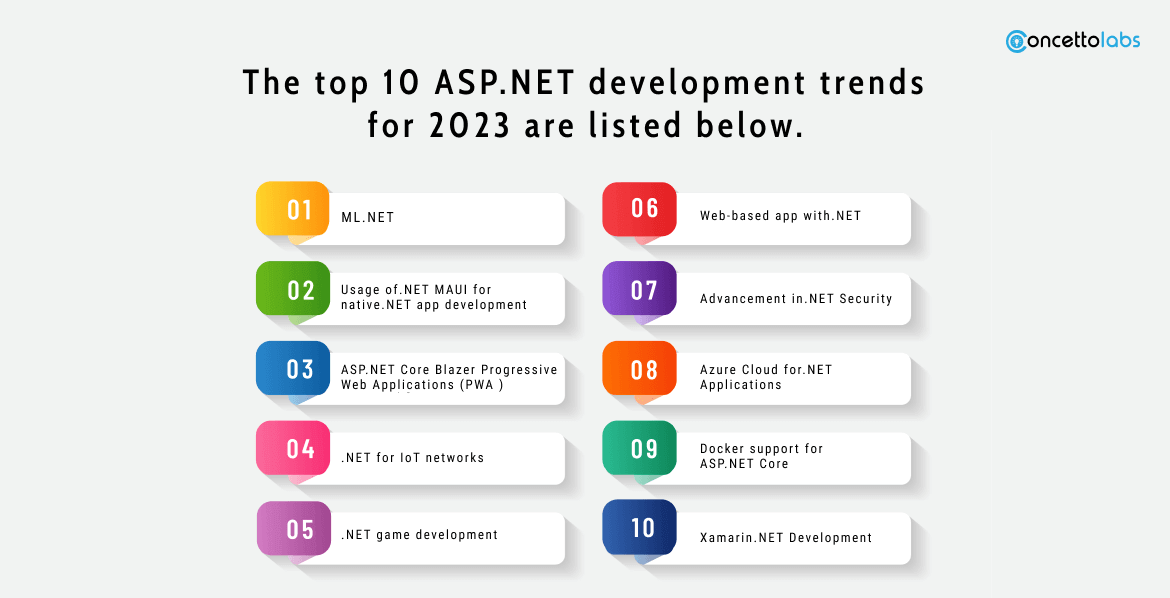Select the green 02 number badge

click(293, 290)
